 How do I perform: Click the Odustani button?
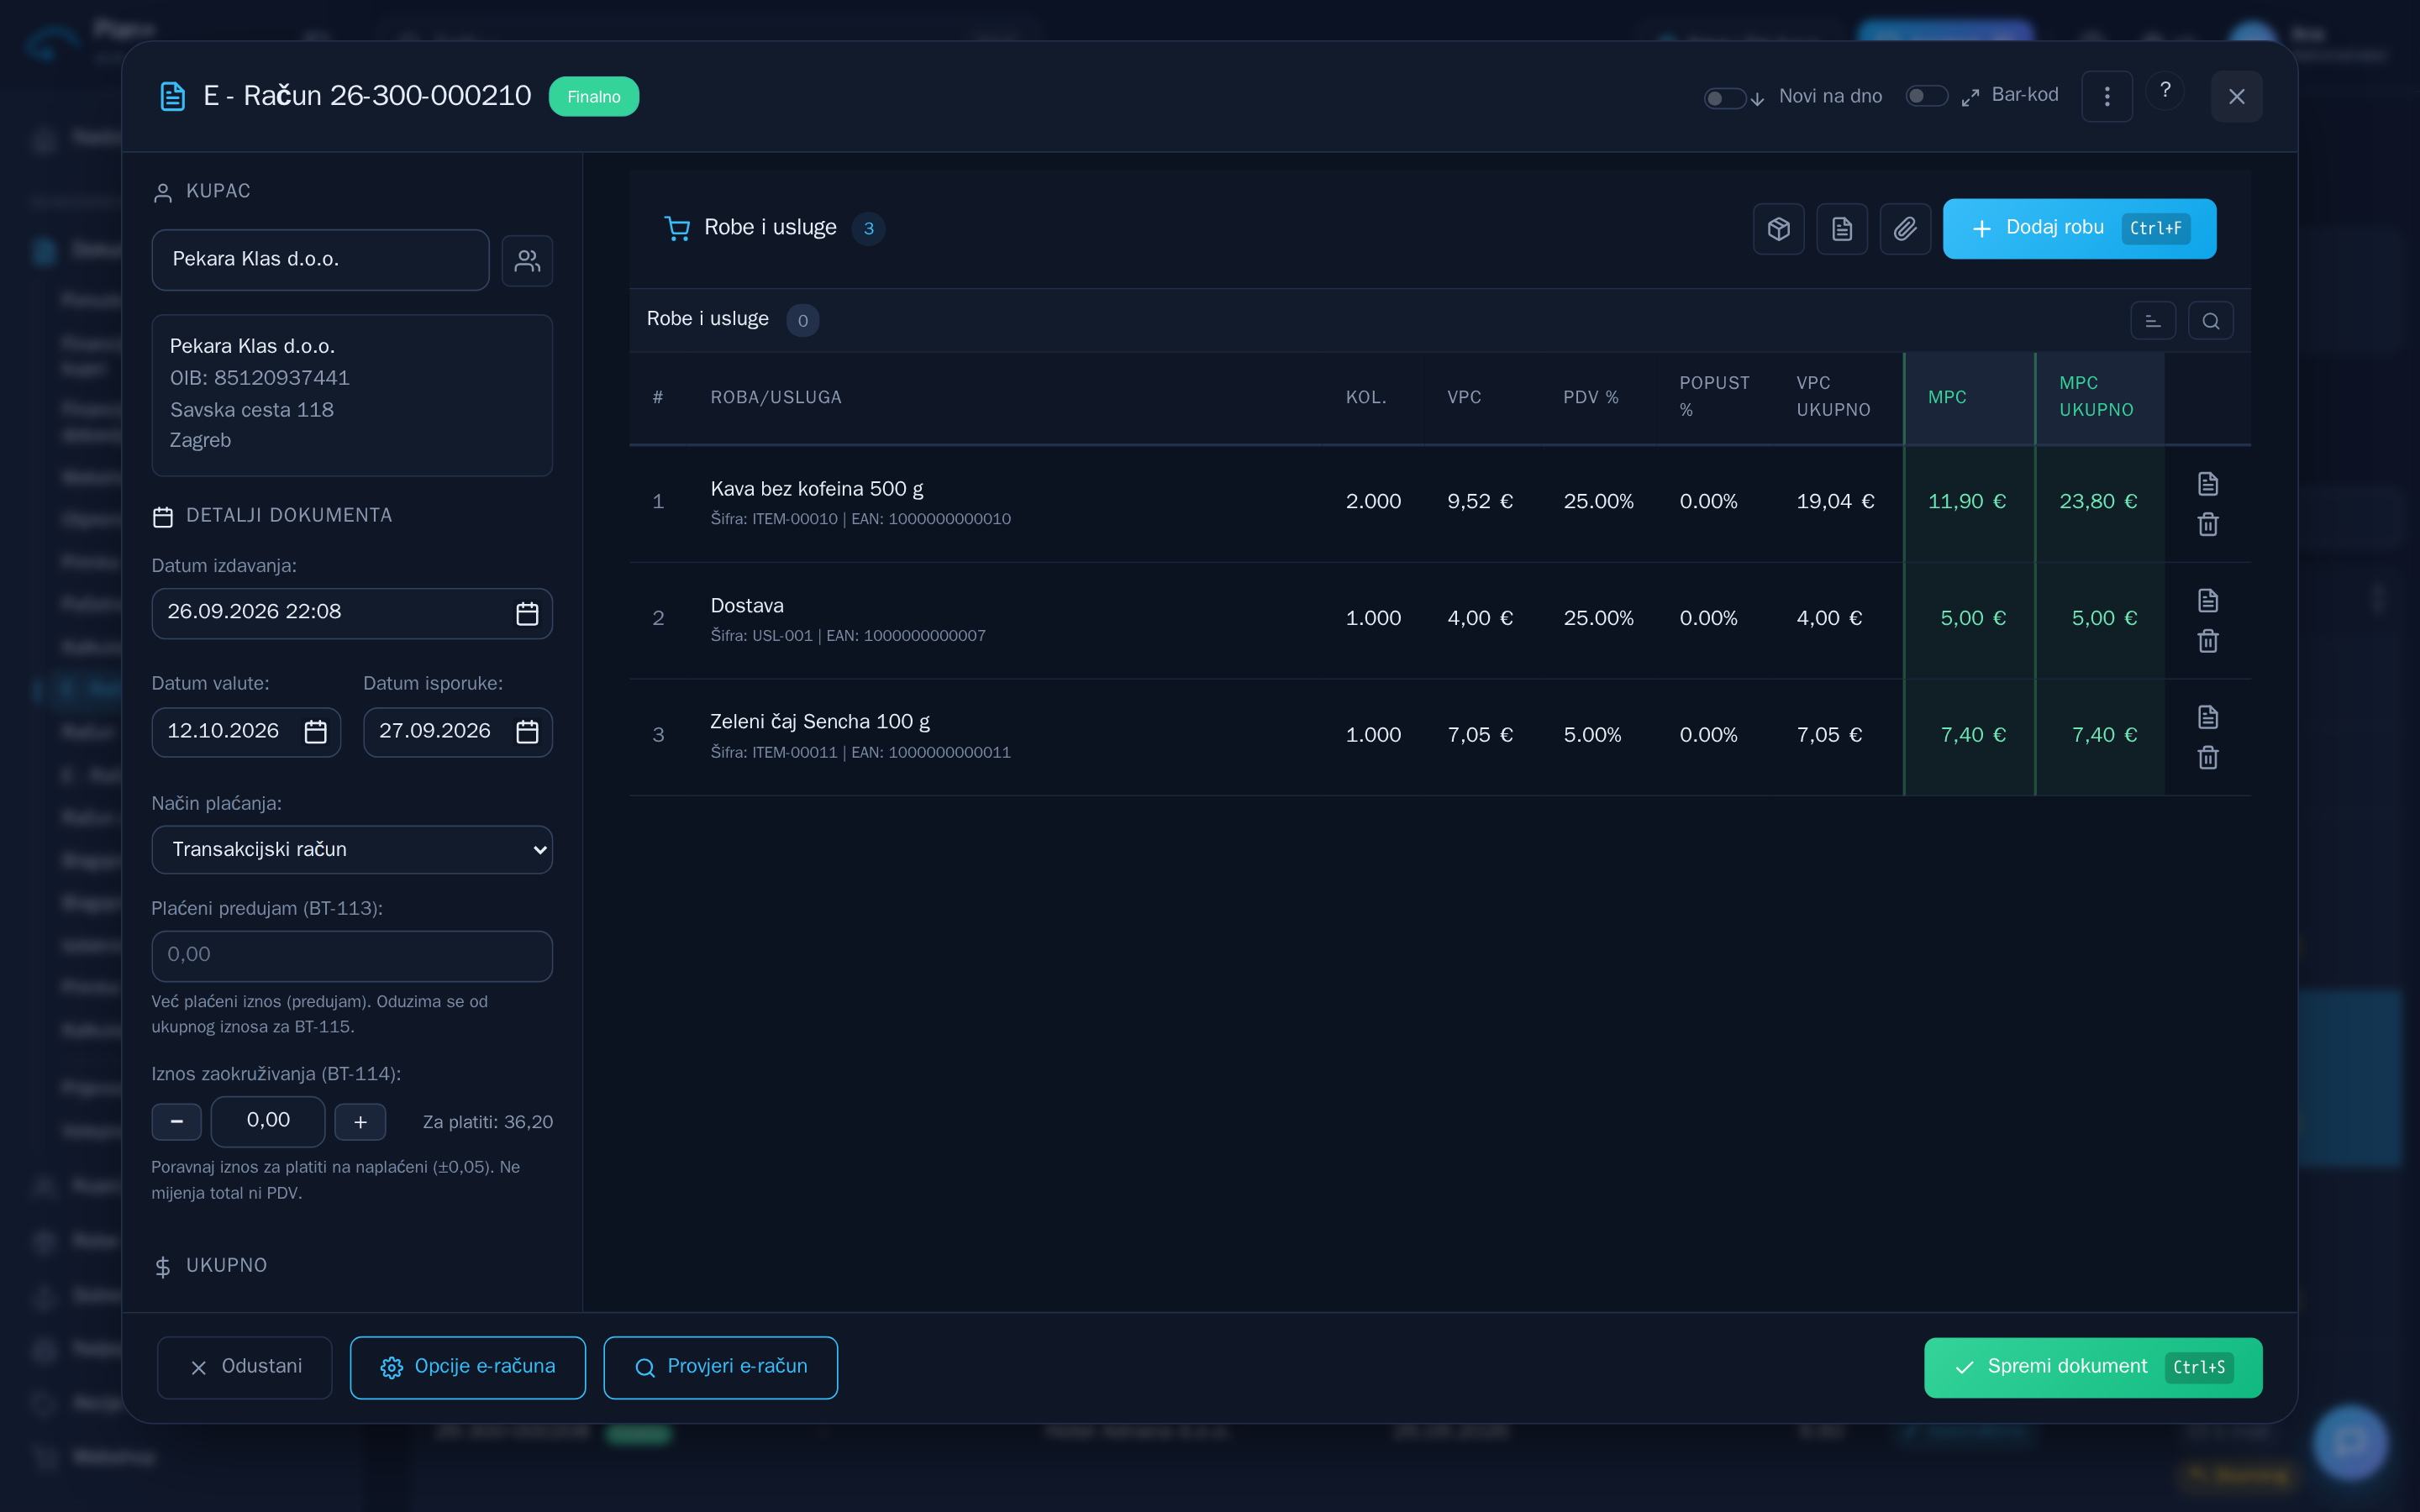click(245, 1367)
